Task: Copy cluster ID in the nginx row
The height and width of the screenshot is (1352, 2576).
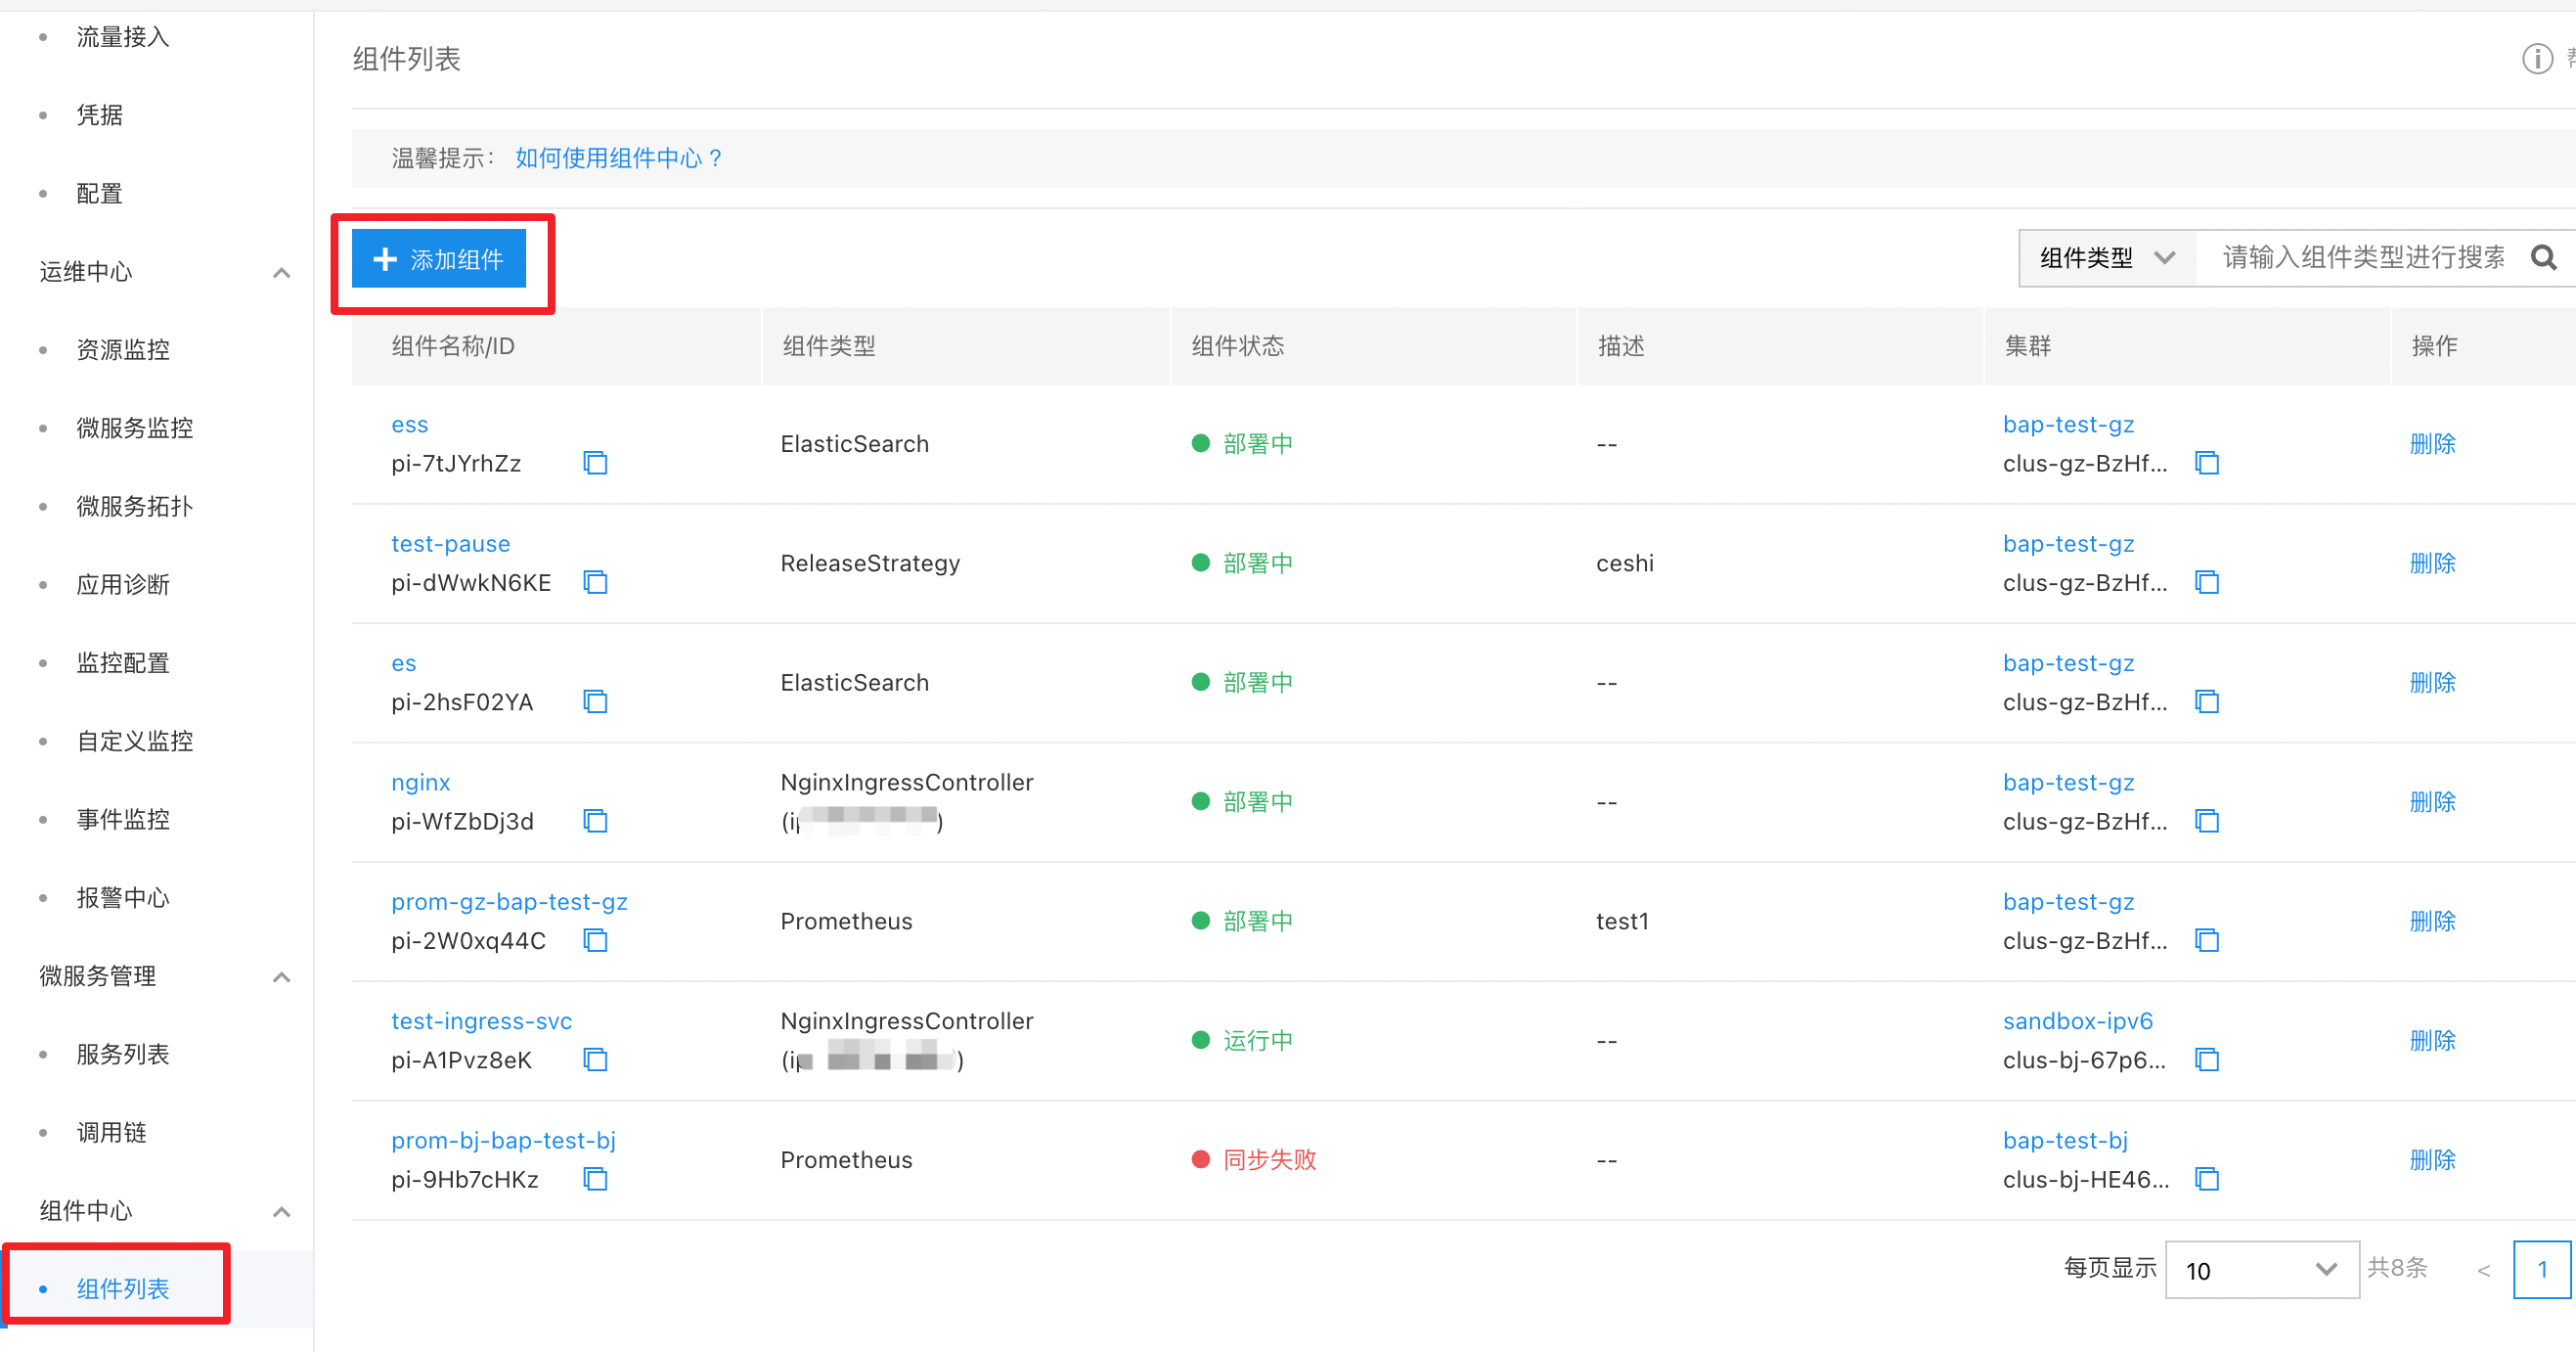Action: 2207,821
